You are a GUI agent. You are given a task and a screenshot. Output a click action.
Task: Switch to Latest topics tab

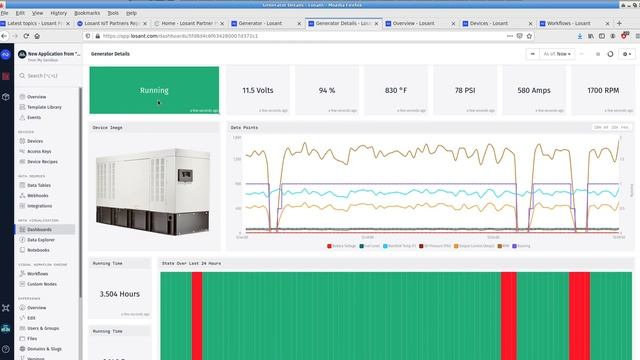(35, 24)
